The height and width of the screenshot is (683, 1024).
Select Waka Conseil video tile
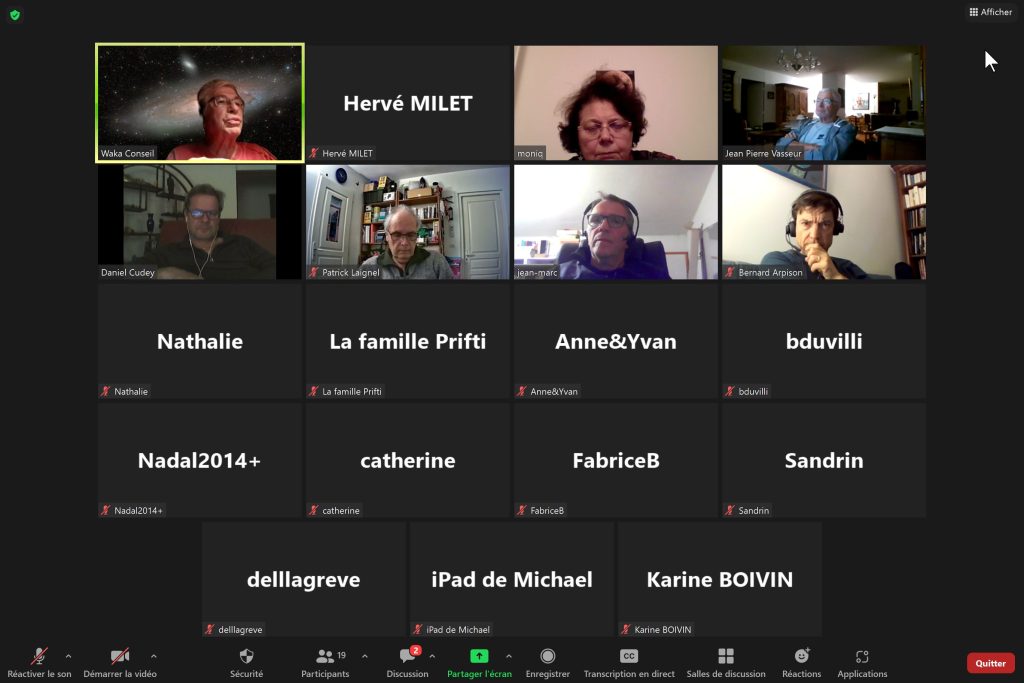point(200,103)
